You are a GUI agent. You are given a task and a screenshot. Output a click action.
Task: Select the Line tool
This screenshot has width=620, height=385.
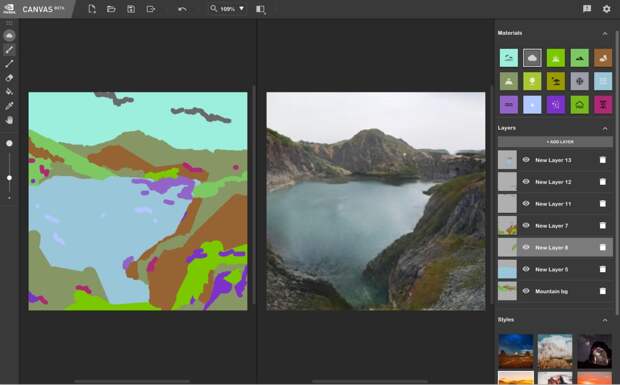(x=9, y=64)
